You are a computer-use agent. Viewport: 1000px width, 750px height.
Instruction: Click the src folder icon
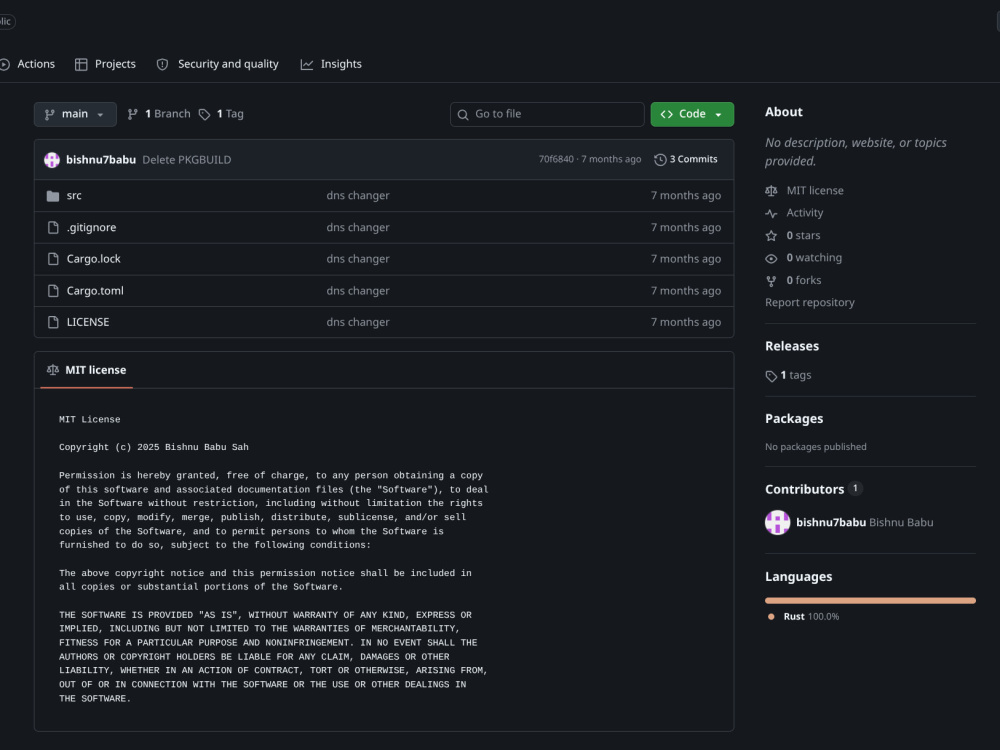pos(53,196)
